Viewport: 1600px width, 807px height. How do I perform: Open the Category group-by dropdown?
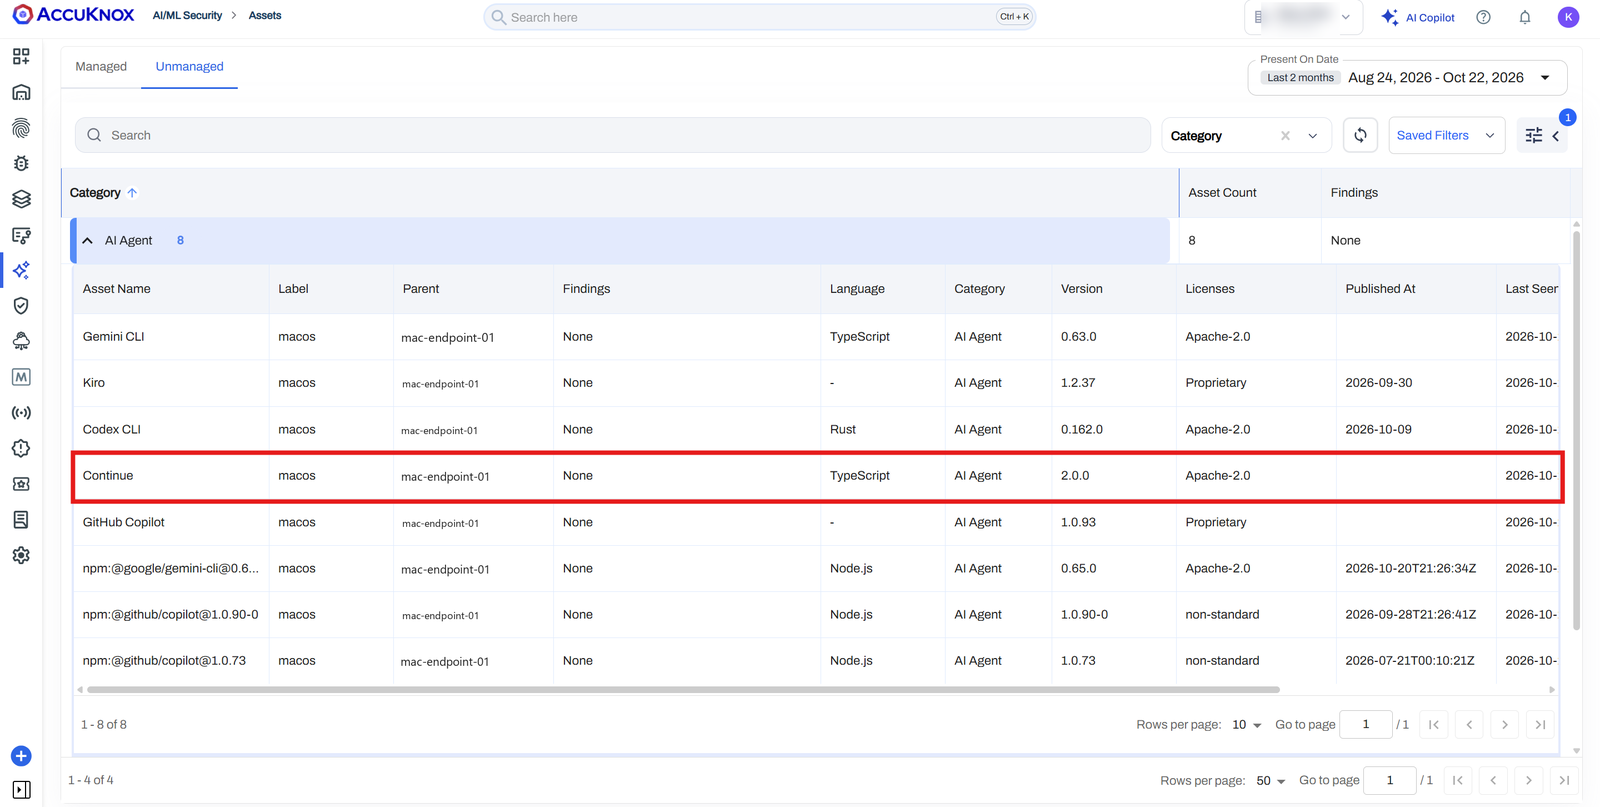point(1313,136)
